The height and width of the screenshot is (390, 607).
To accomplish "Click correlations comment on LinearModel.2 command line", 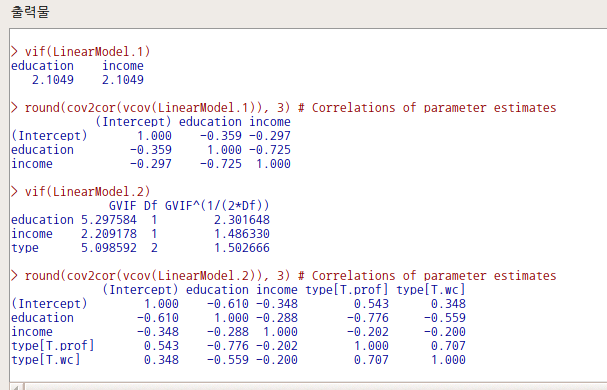I will 427,276.
